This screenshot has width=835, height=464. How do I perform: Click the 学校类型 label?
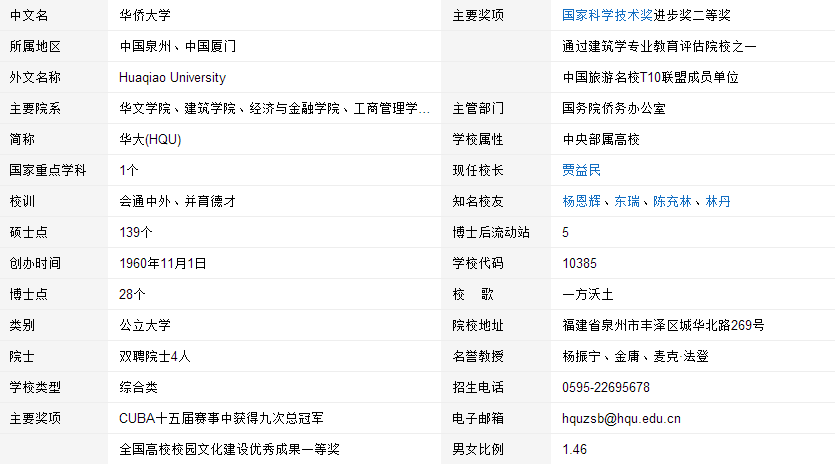pos(35,387)
